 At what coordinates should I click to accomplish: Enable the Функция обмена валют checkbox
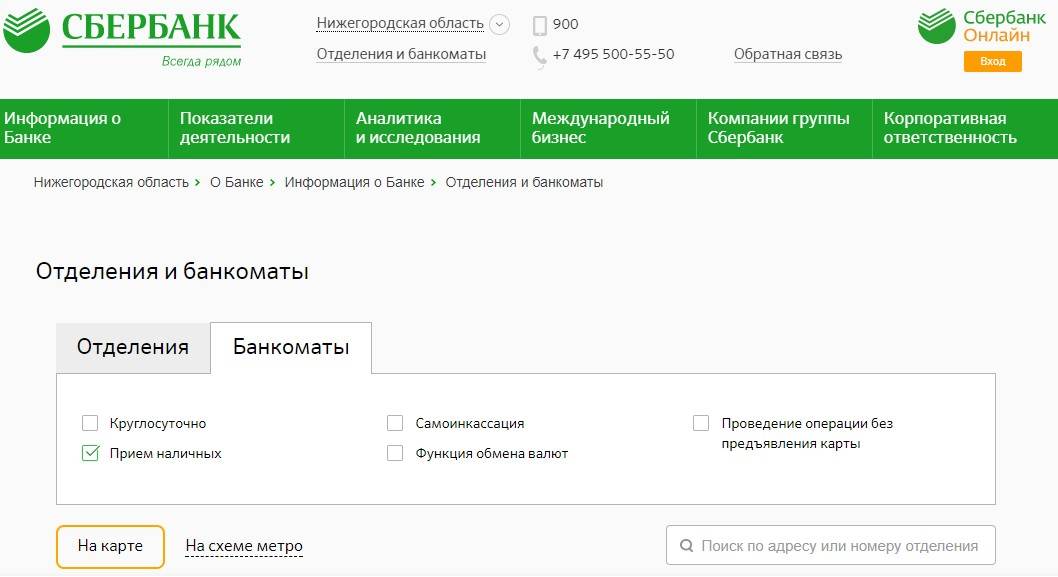[395, 453]
